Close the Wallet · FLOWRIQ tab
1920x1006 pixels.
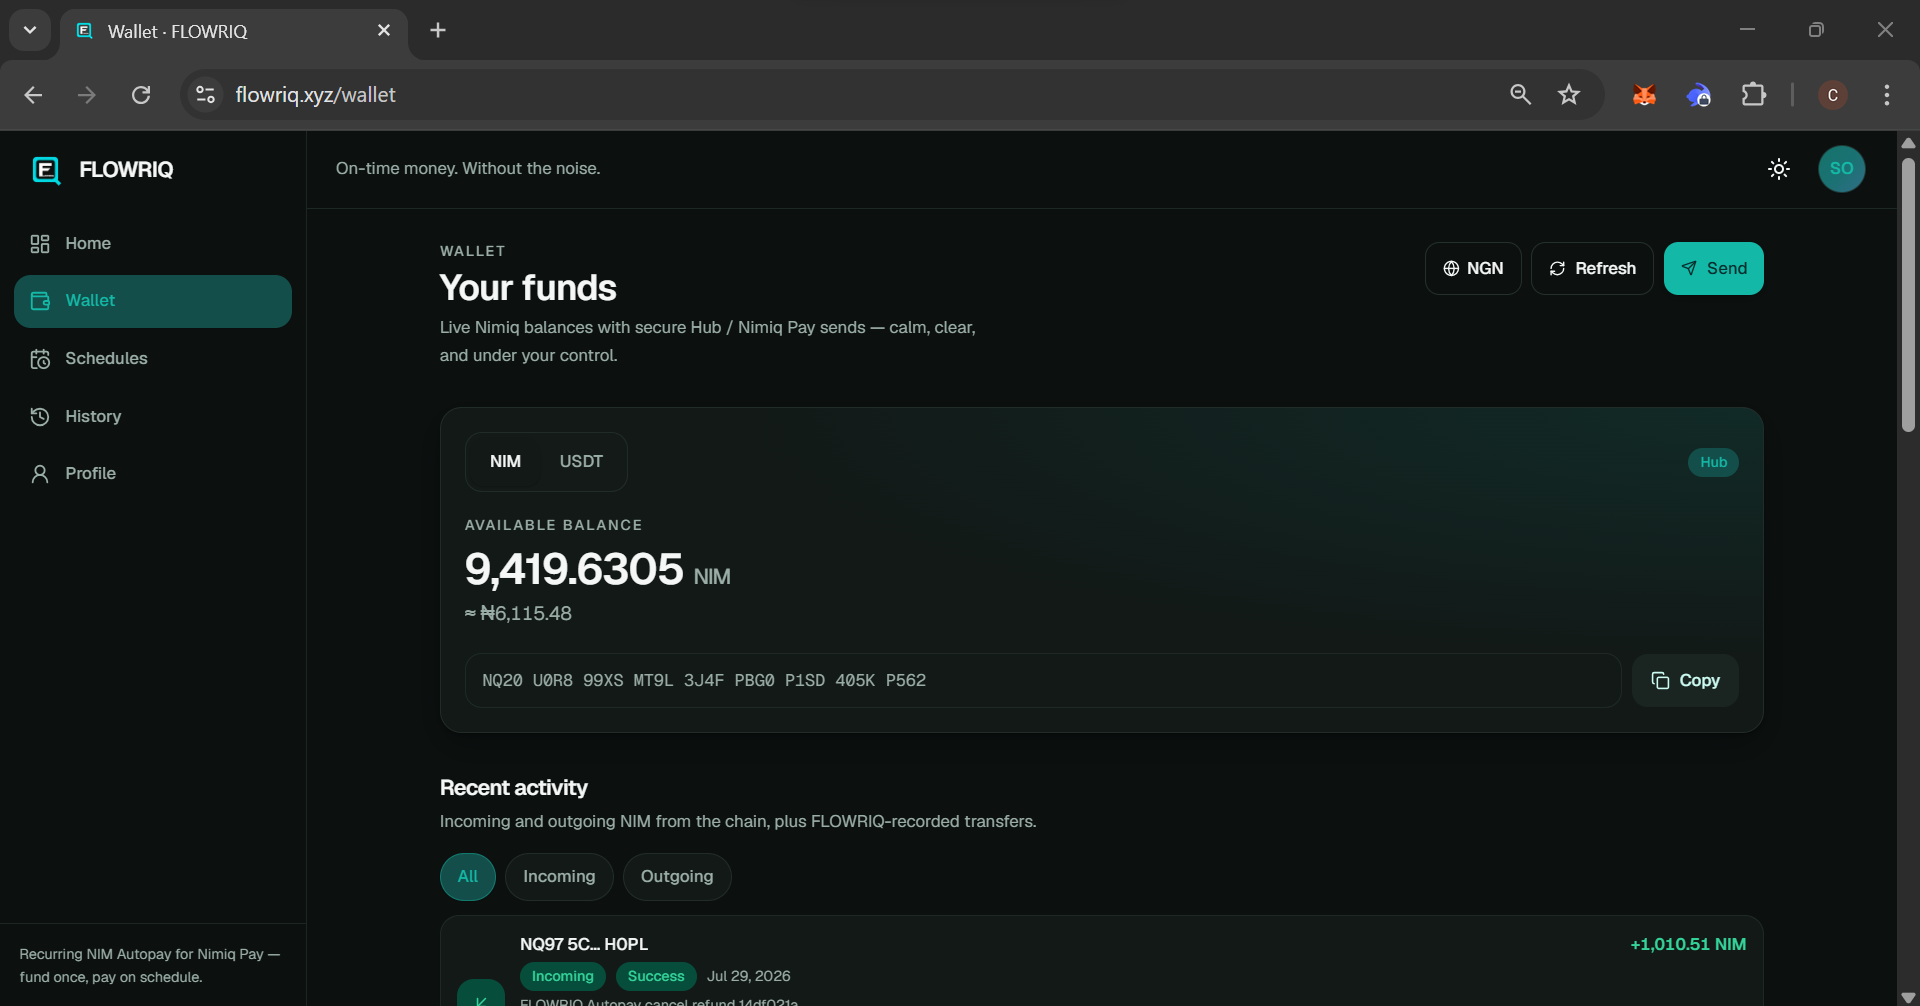click(x=384, y=31)
